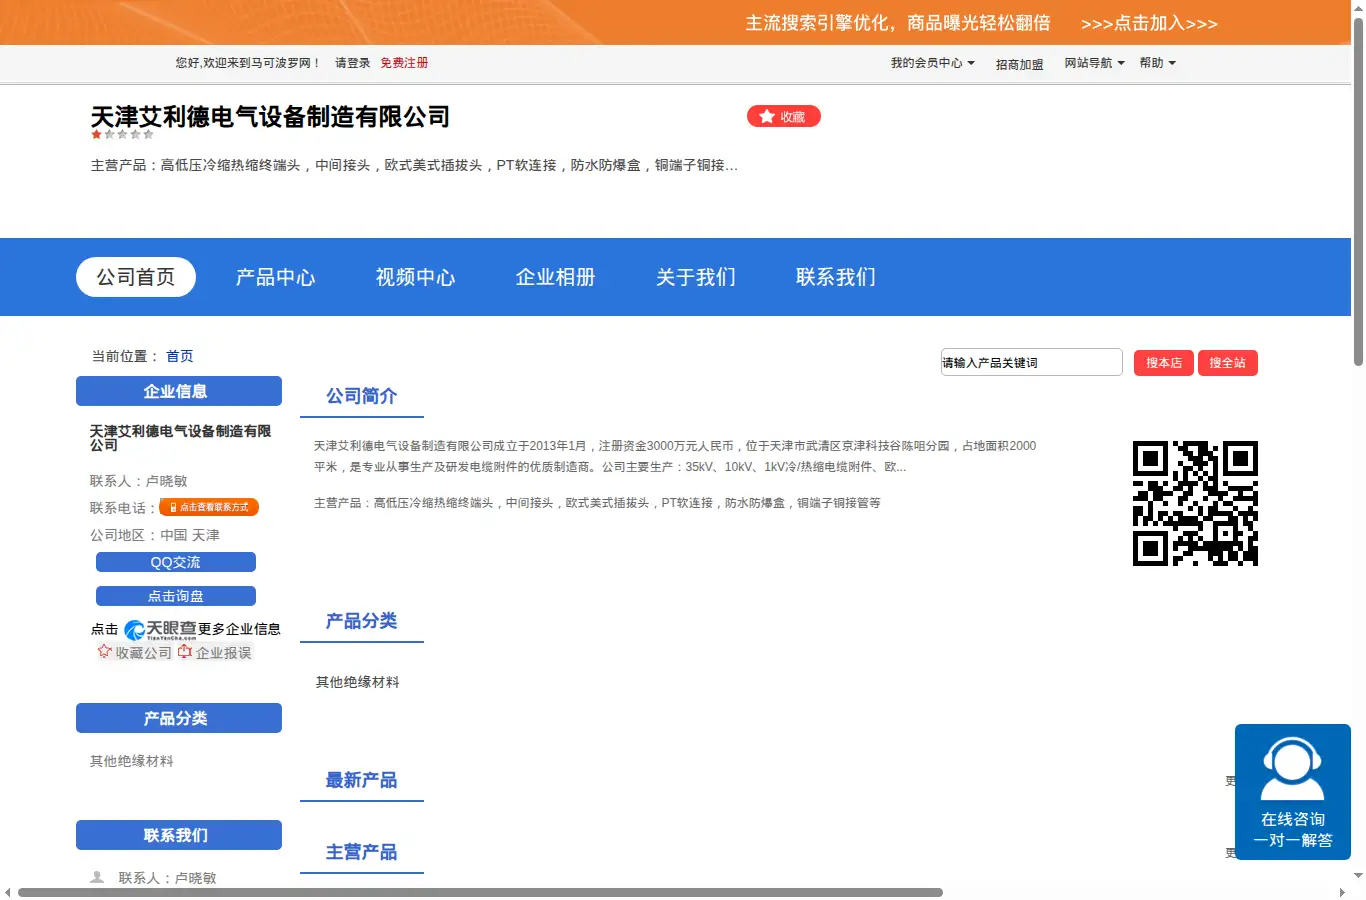Click the 最新产品 section heading

pos(362,780)
